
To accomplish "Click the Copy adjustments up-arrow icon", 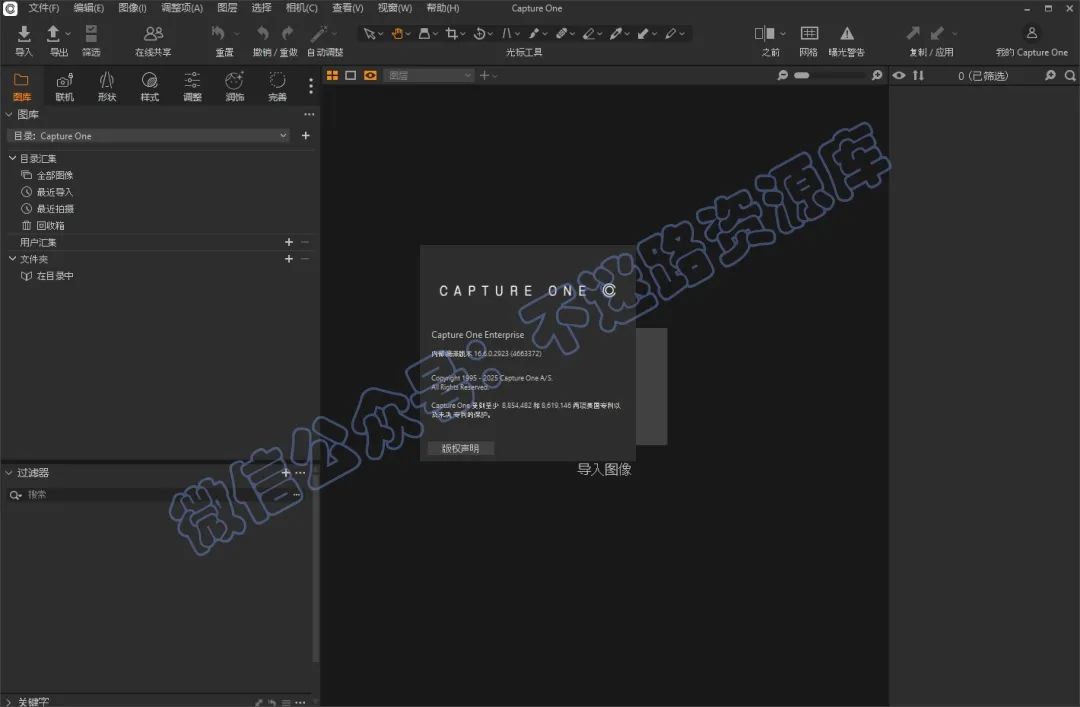I will point(913,33).
